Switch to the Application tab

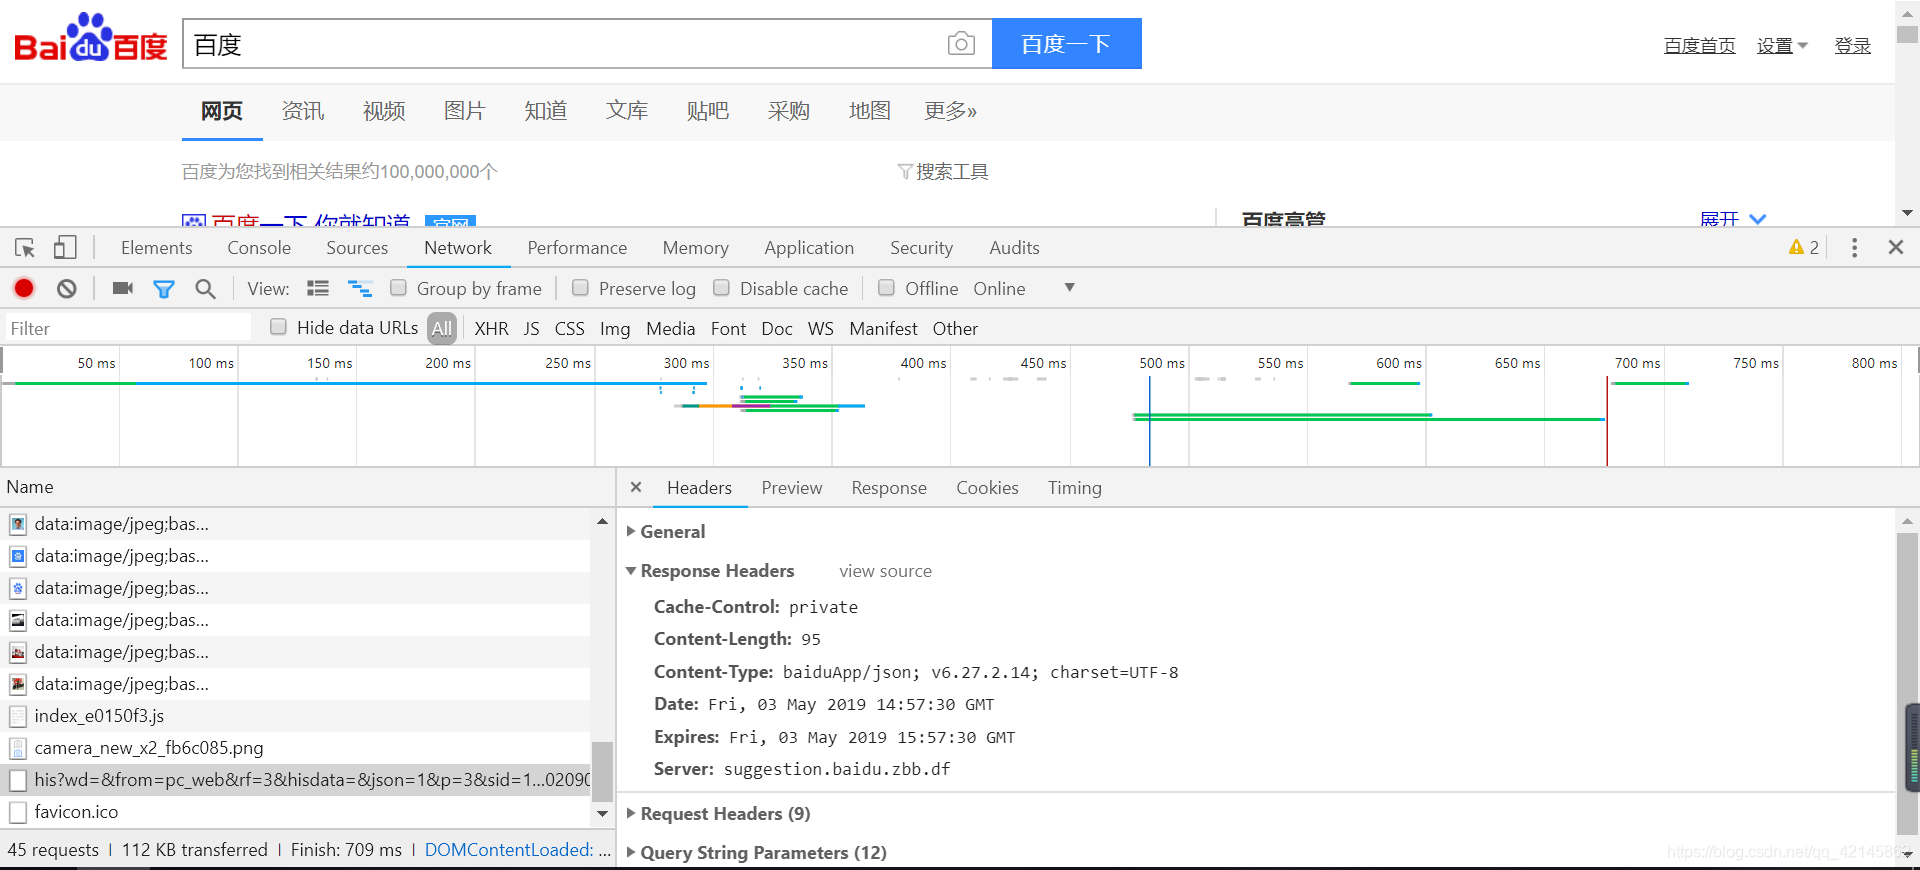pyautogui.click(x=809, y=248)
